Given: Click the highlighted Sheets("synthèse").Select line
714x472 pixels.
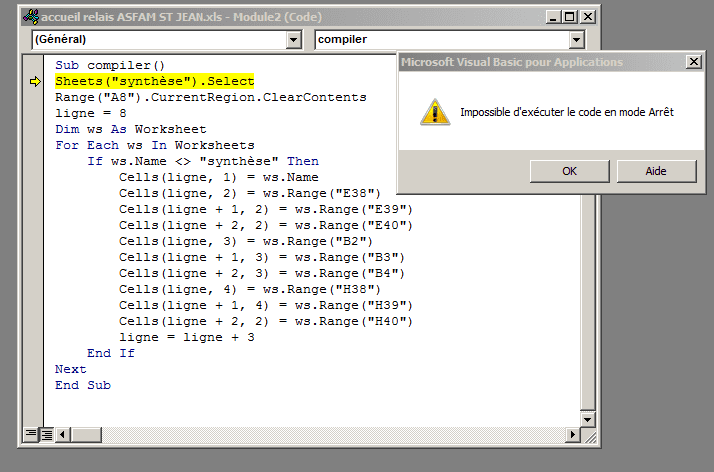Looking at the screenshot, I should pyautogui.click(x=155, y=81).
